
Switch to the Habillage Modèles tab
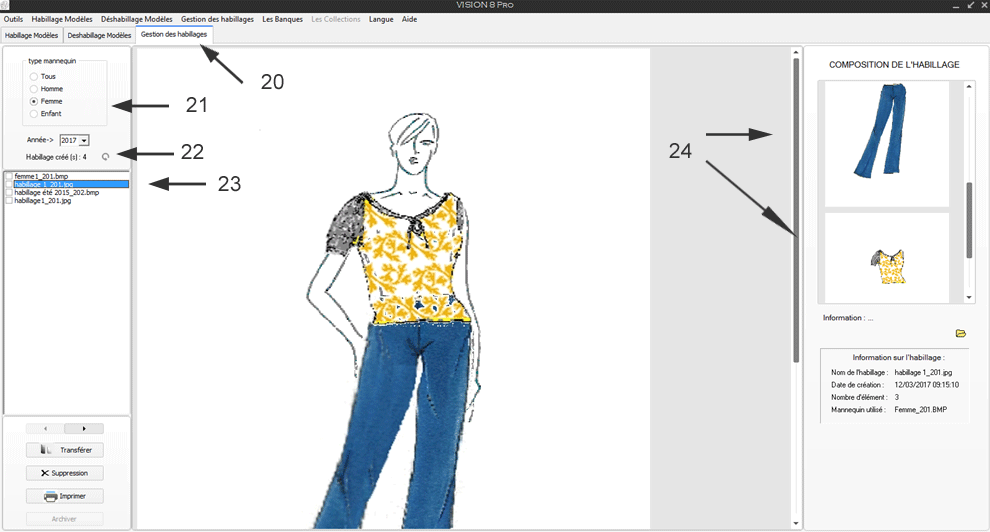coord(31,35)
